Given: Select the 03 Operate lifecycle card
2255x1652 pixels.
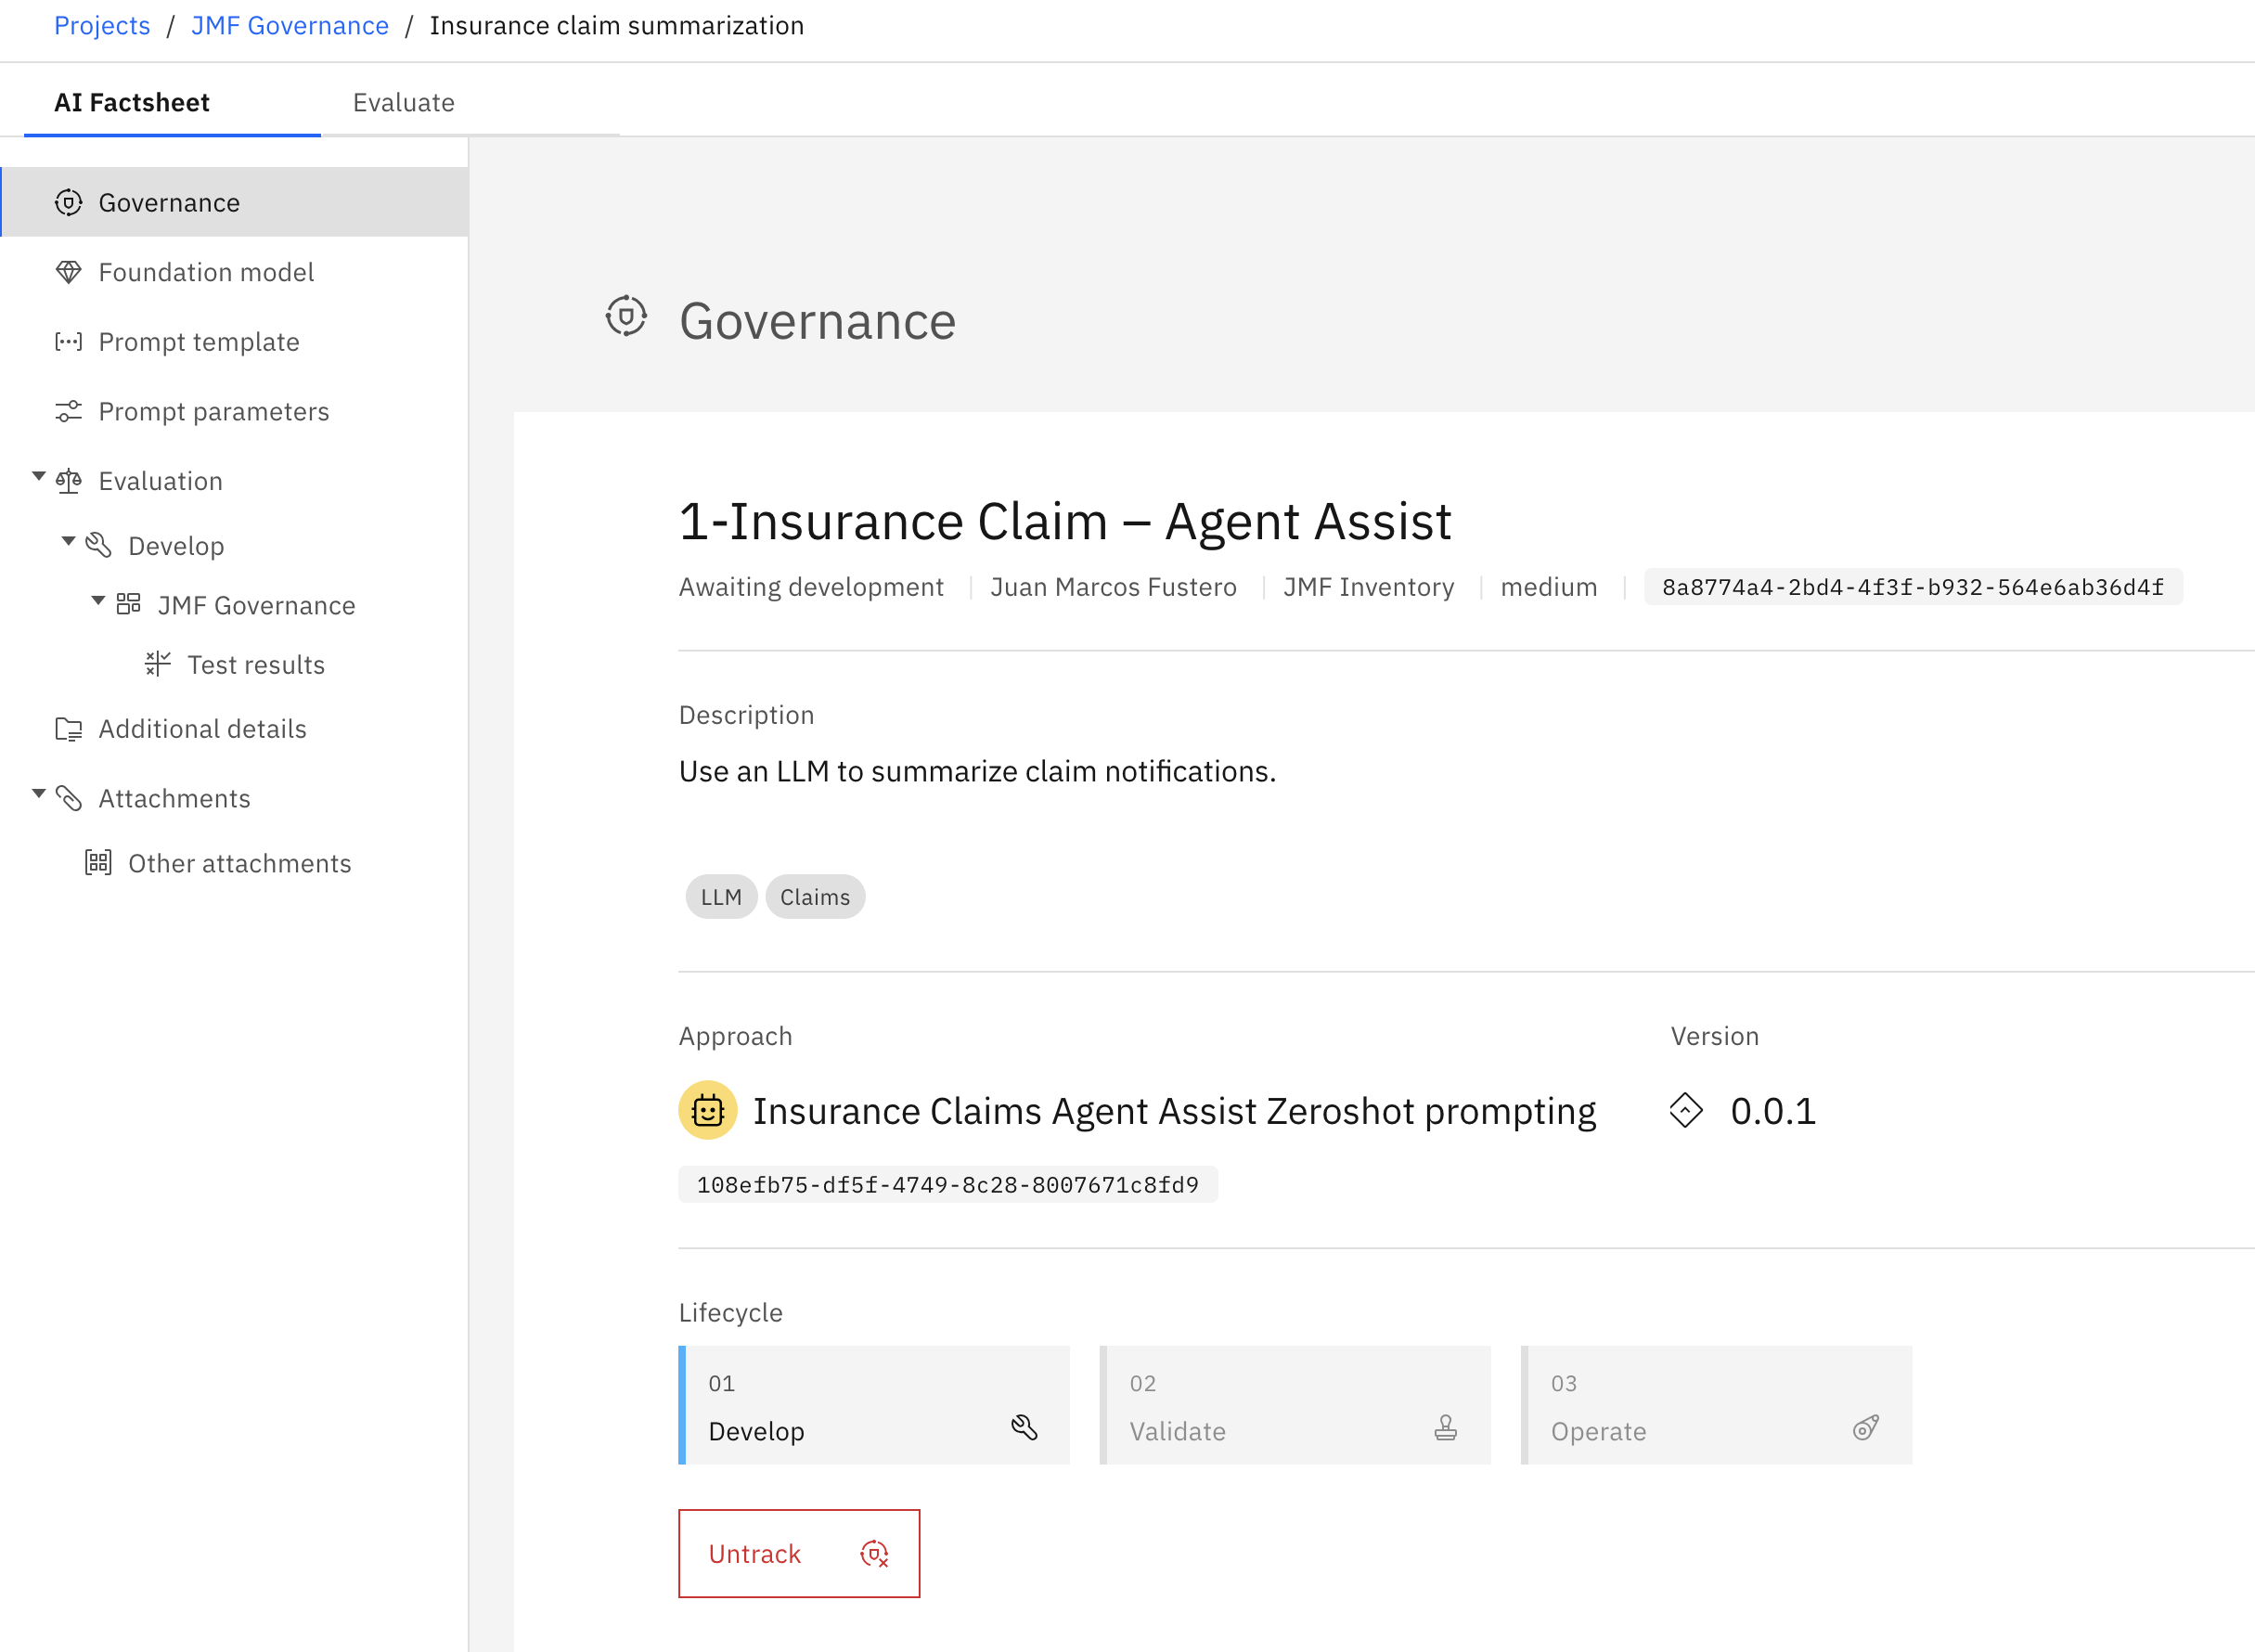Looking at the screenshot, I should 1717,1405.
